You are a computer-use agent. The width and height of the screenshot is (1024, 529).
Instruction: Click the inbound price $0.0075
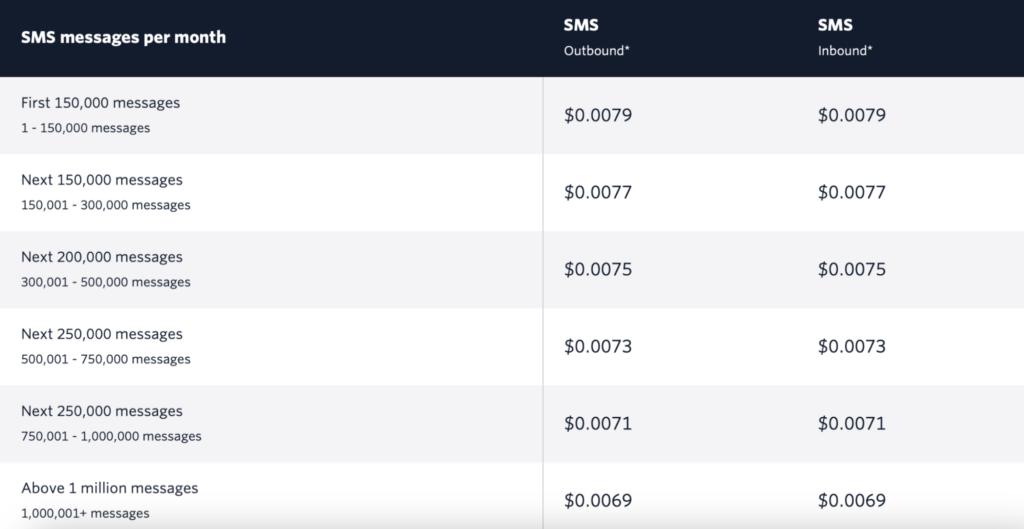(x=852, y=269)
